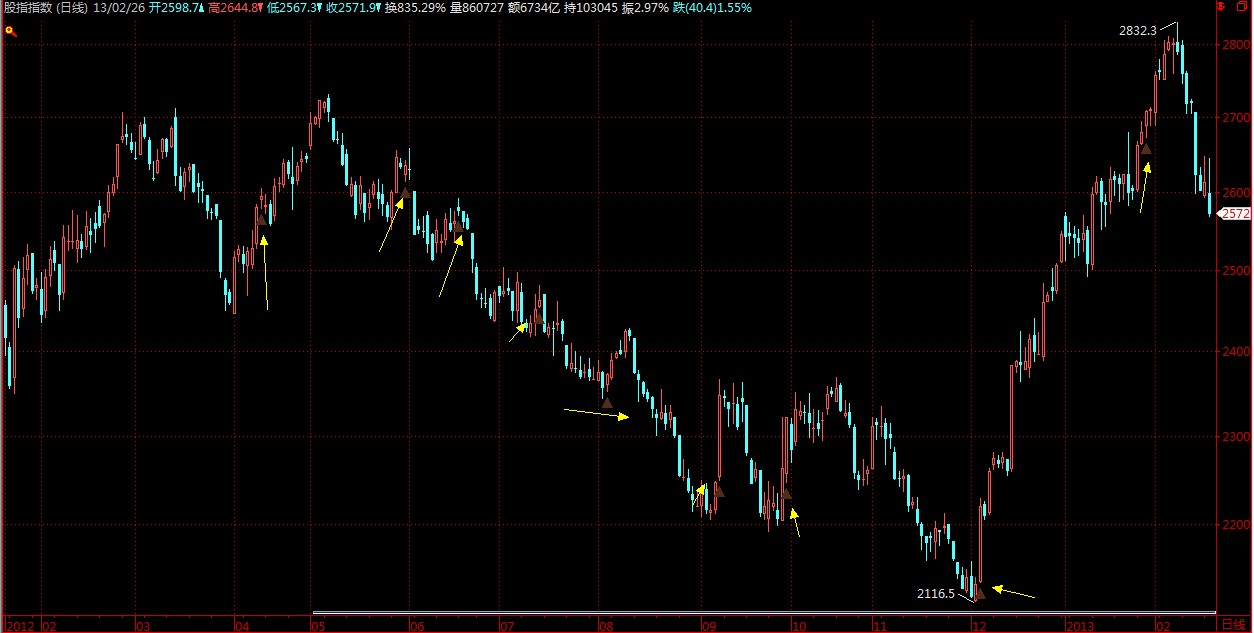Click the high price 高2644.8
Screen dimensions: 1254x633
pos(236,8)
